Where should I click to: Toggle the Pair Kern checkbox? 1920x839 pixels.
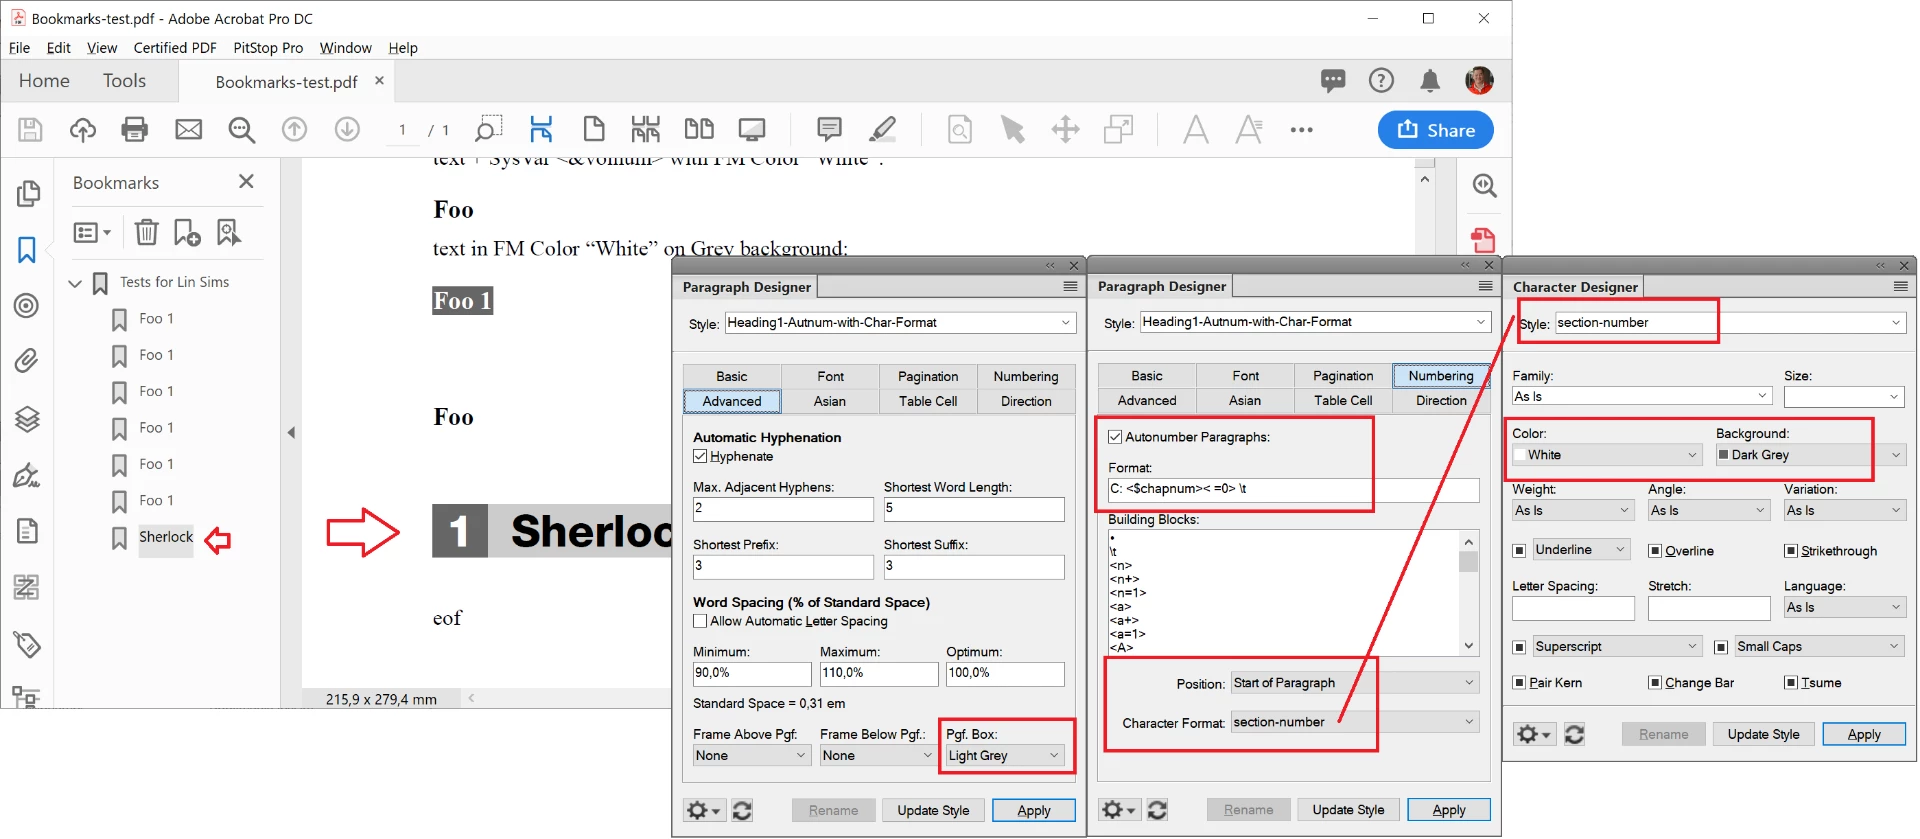pyautogui.click(x=1519, y=683)
